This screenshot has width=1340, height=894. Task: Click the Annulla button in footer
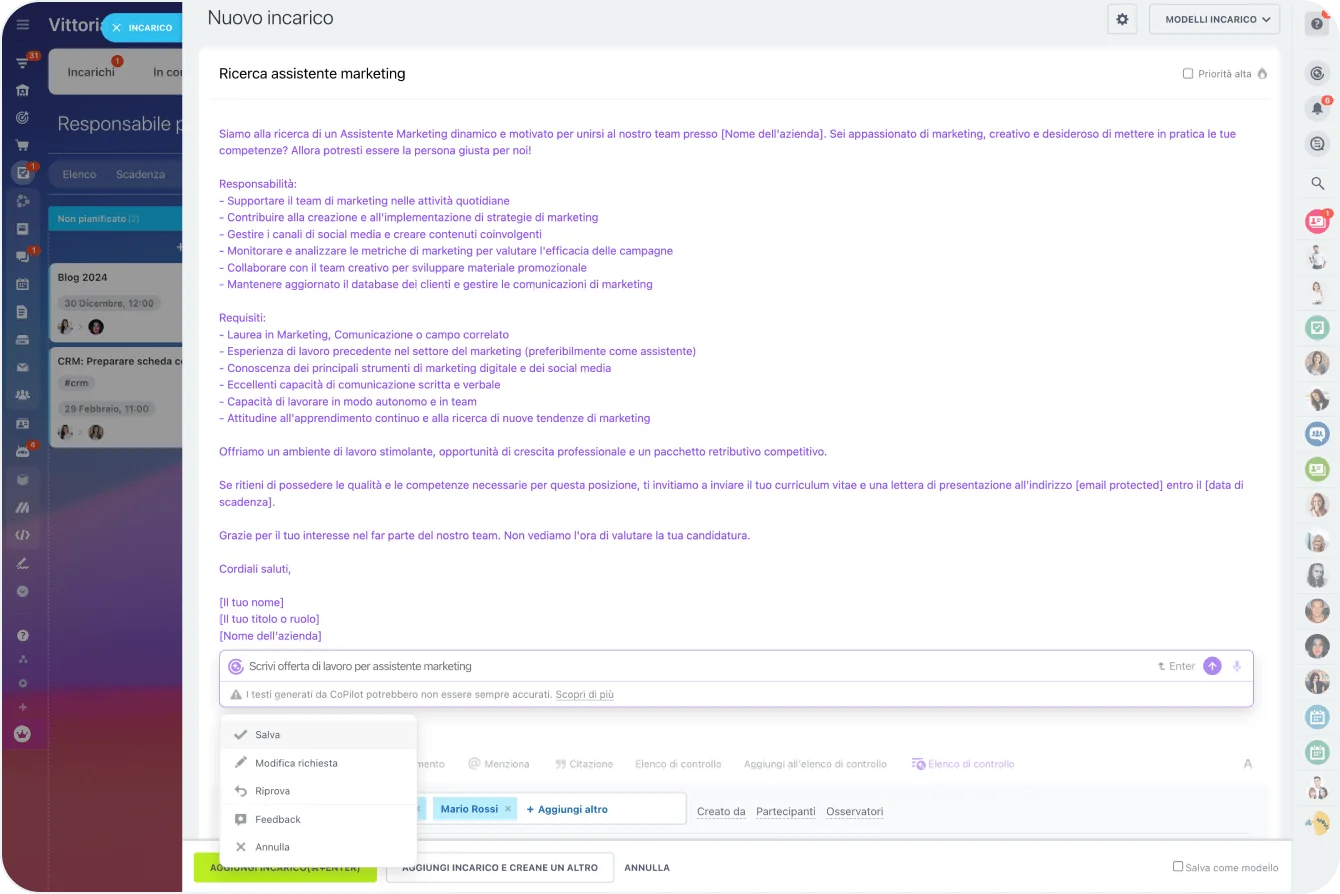point(647,868)
